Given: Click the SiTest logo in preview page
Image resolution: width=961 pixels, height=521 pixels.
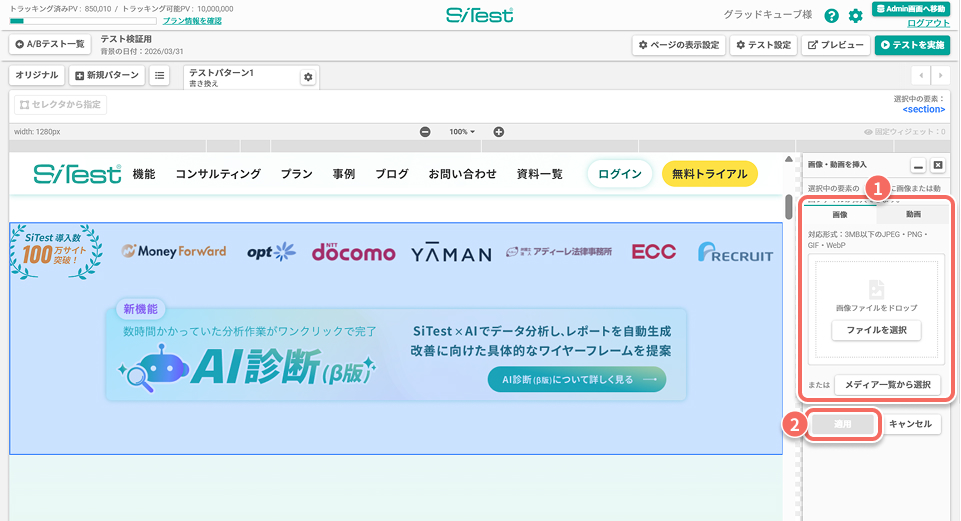Looking at the screenshot, I should (77, 174).
